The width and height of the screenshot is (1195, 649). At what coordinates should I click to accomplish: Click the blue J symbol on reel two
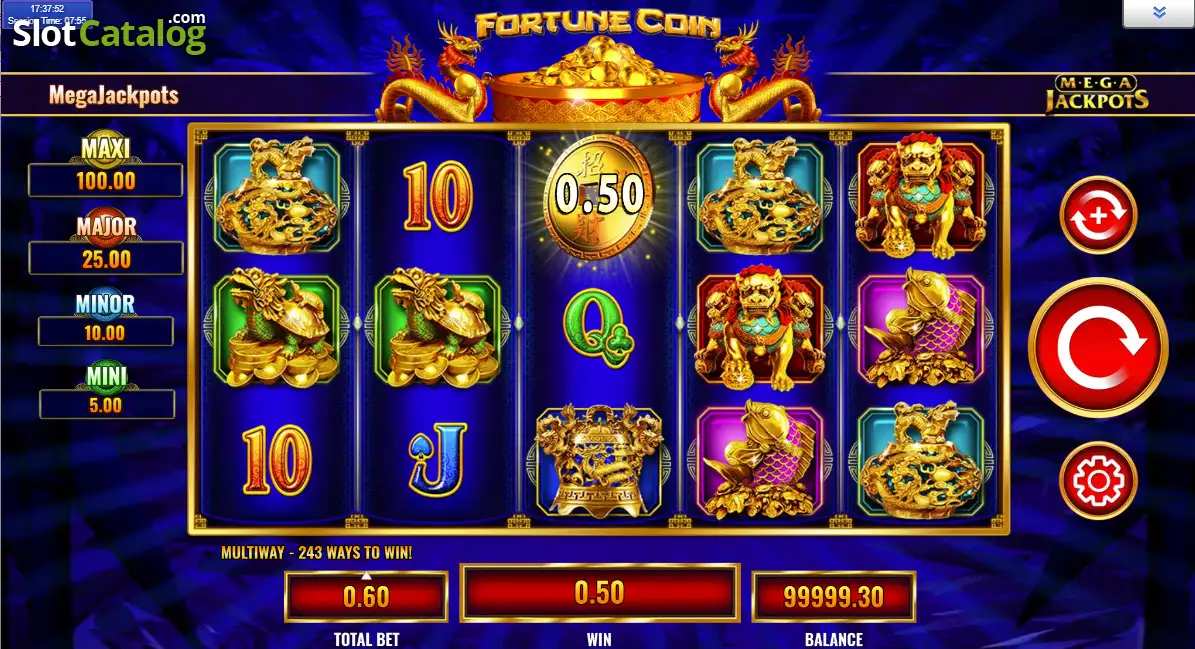point(437,460)
